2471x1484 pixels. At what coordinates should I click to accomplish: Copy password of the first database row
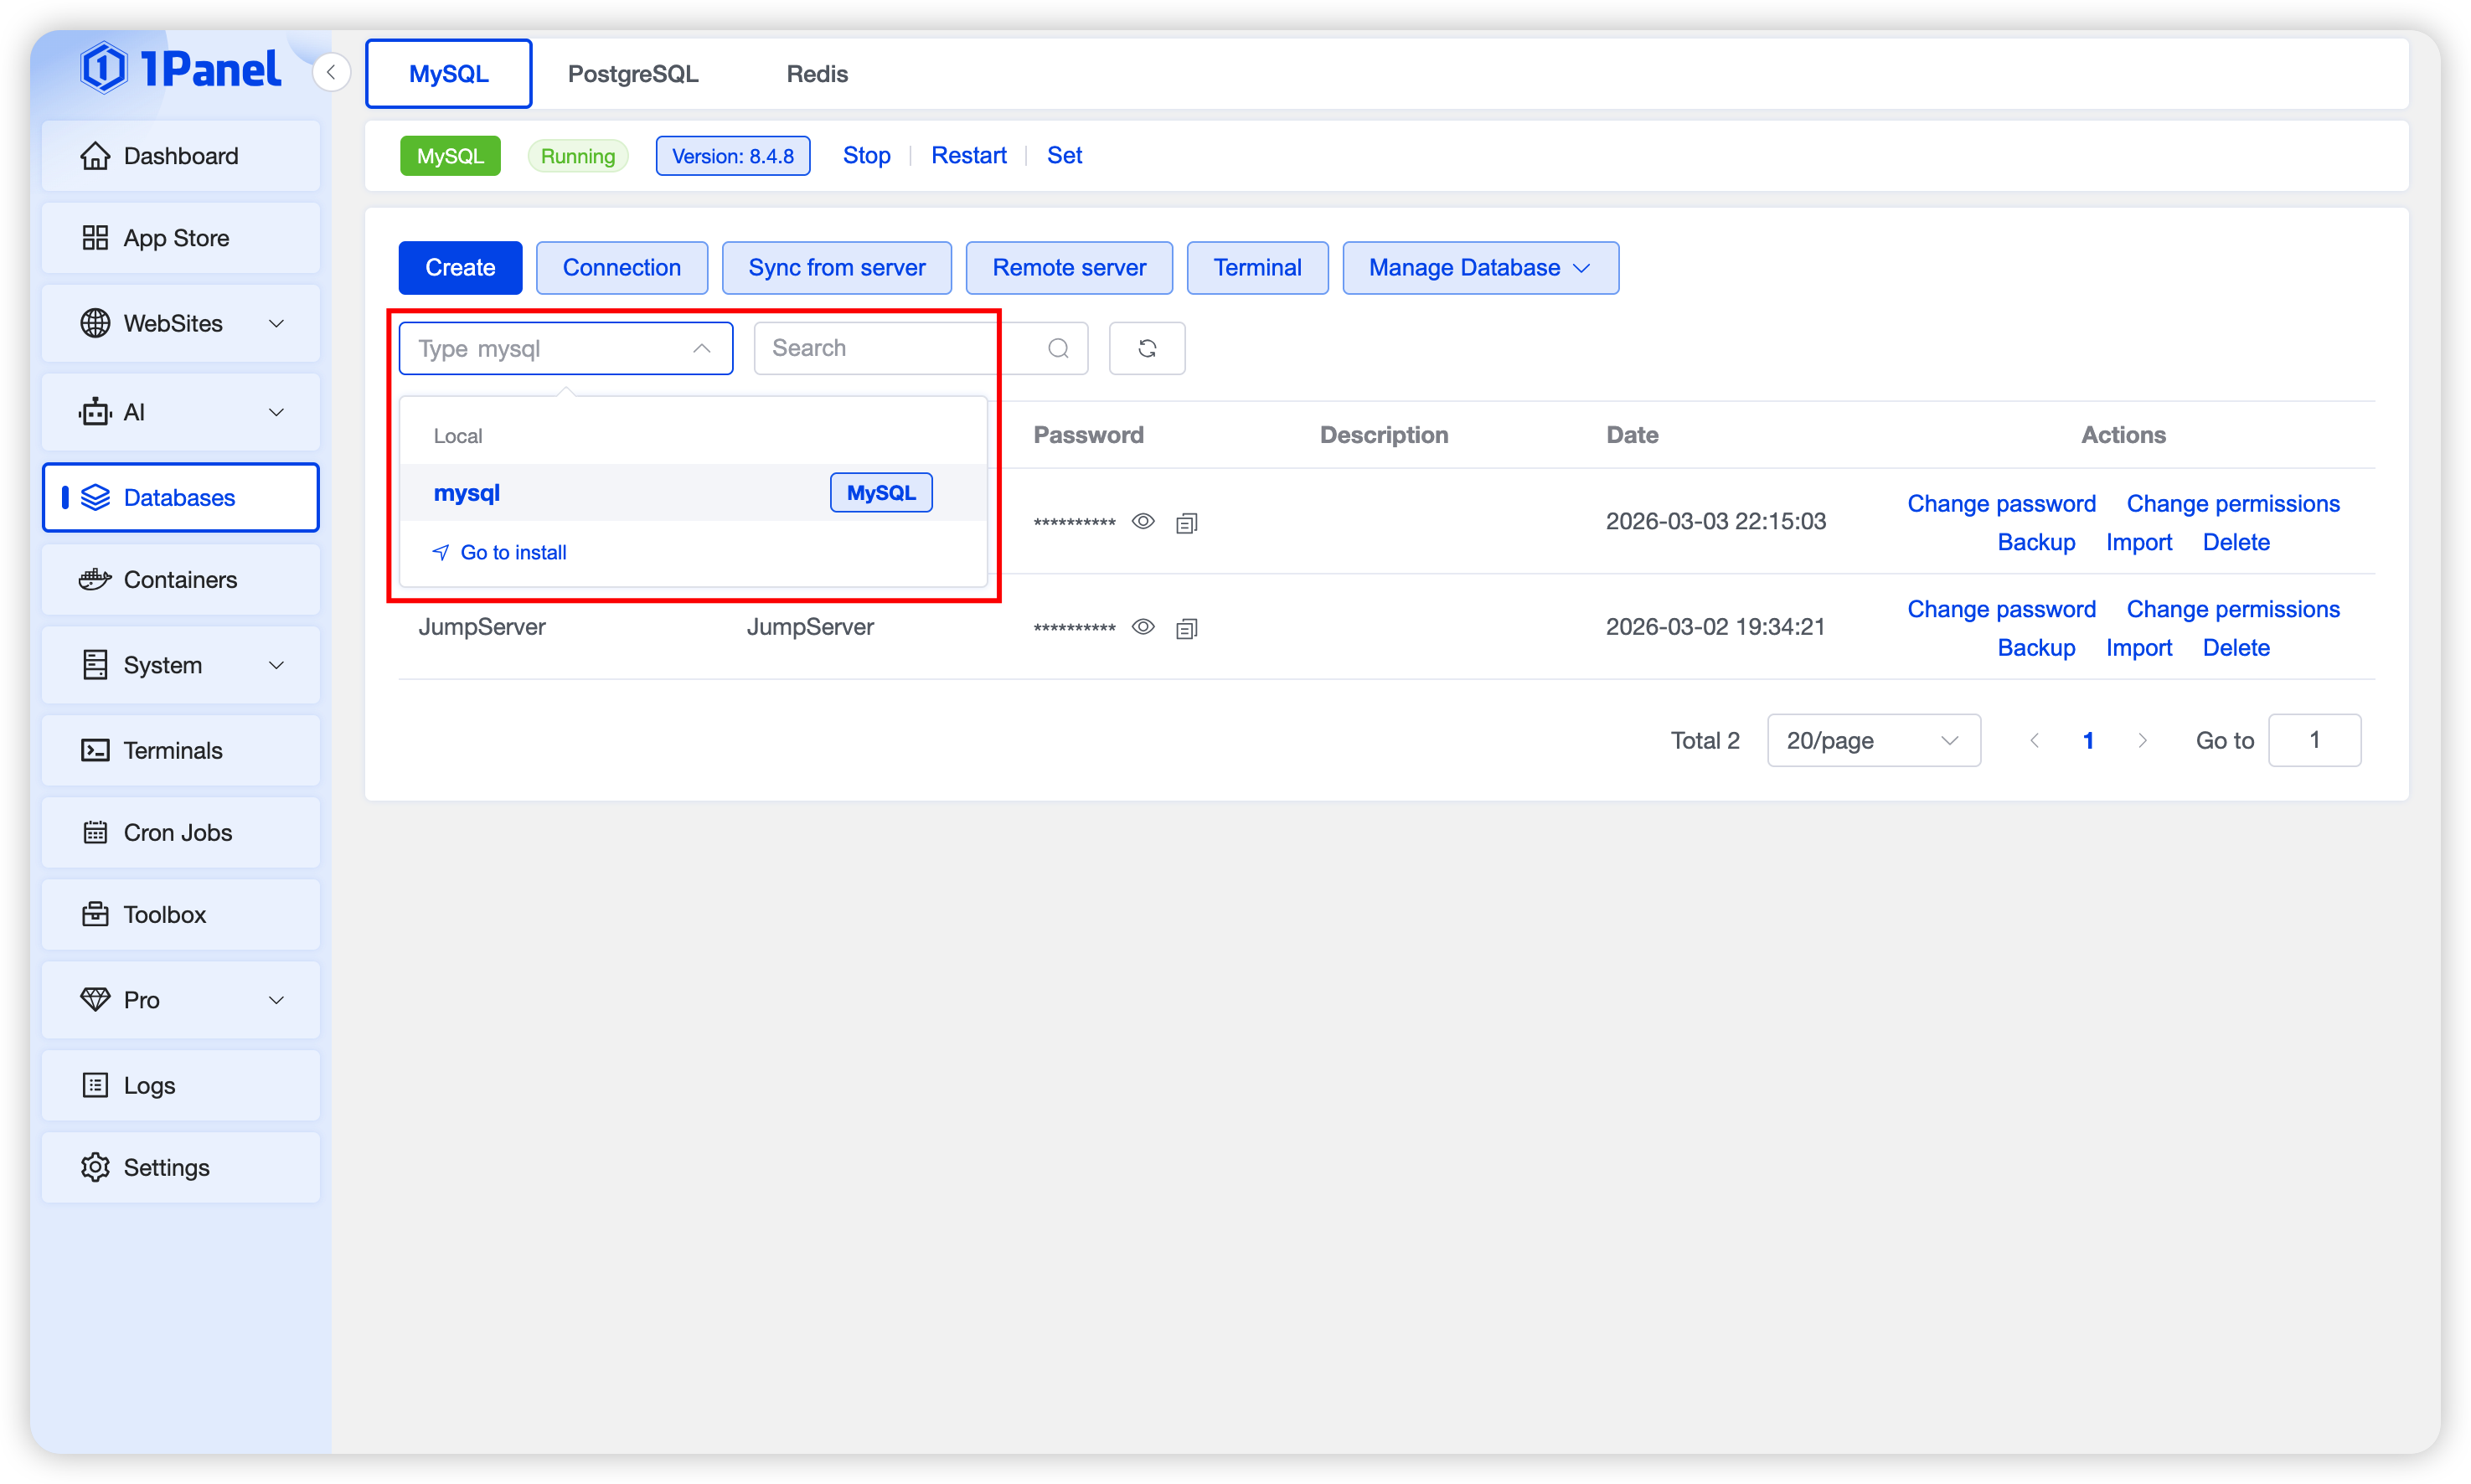click(1186, 523)
